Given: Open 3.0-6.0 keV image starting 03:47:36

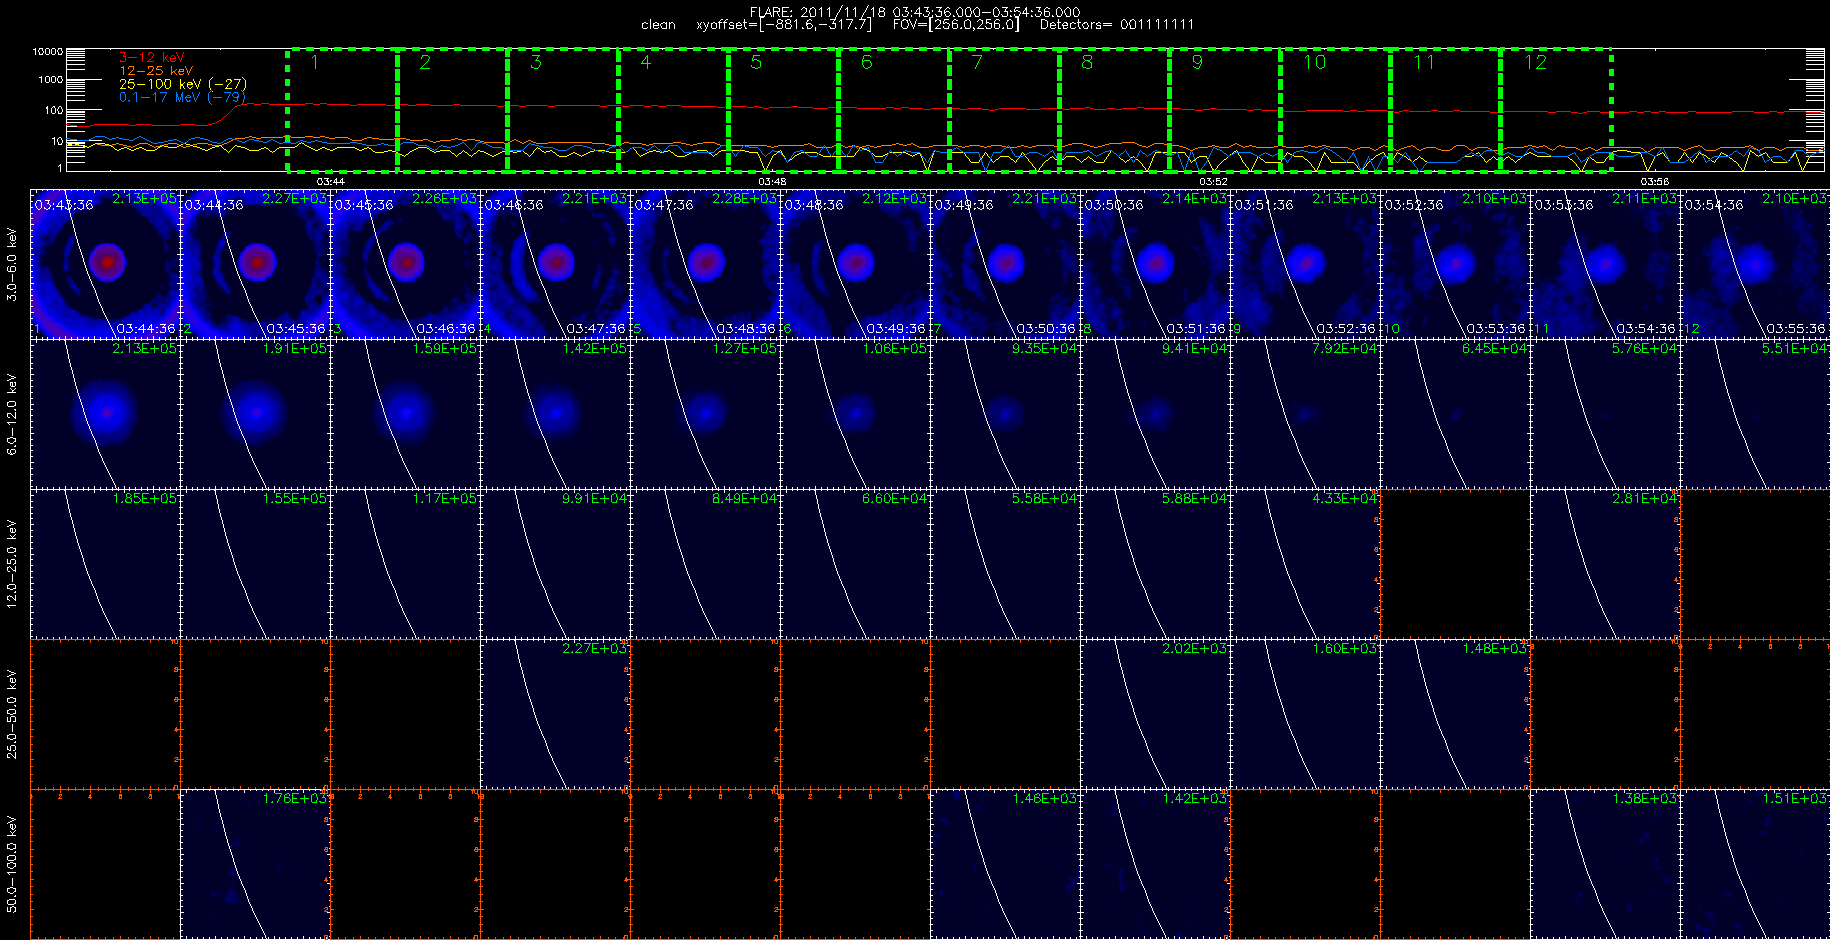Looking at the screenshot, I should pos(705,264).
